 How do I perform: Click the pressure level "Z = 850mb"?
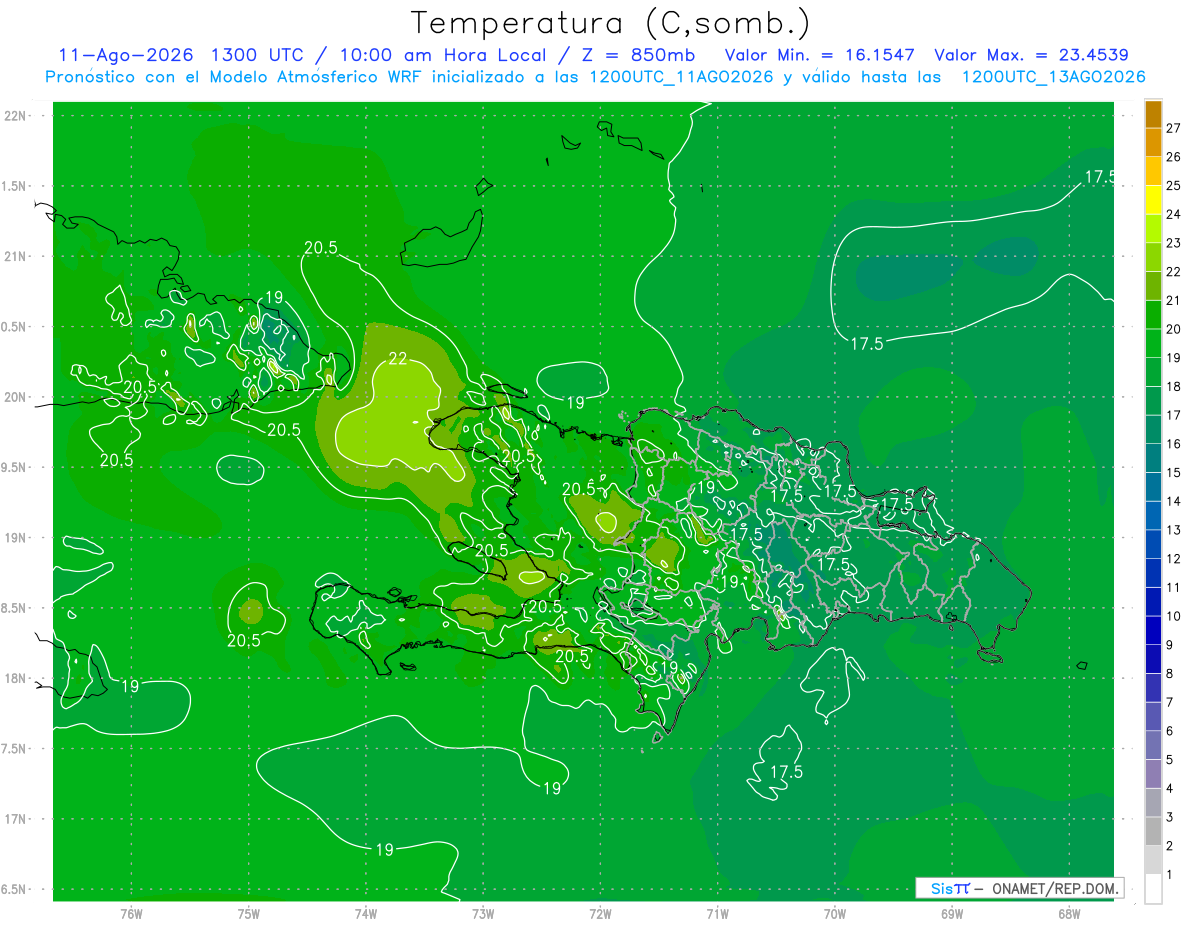point(637,55)
